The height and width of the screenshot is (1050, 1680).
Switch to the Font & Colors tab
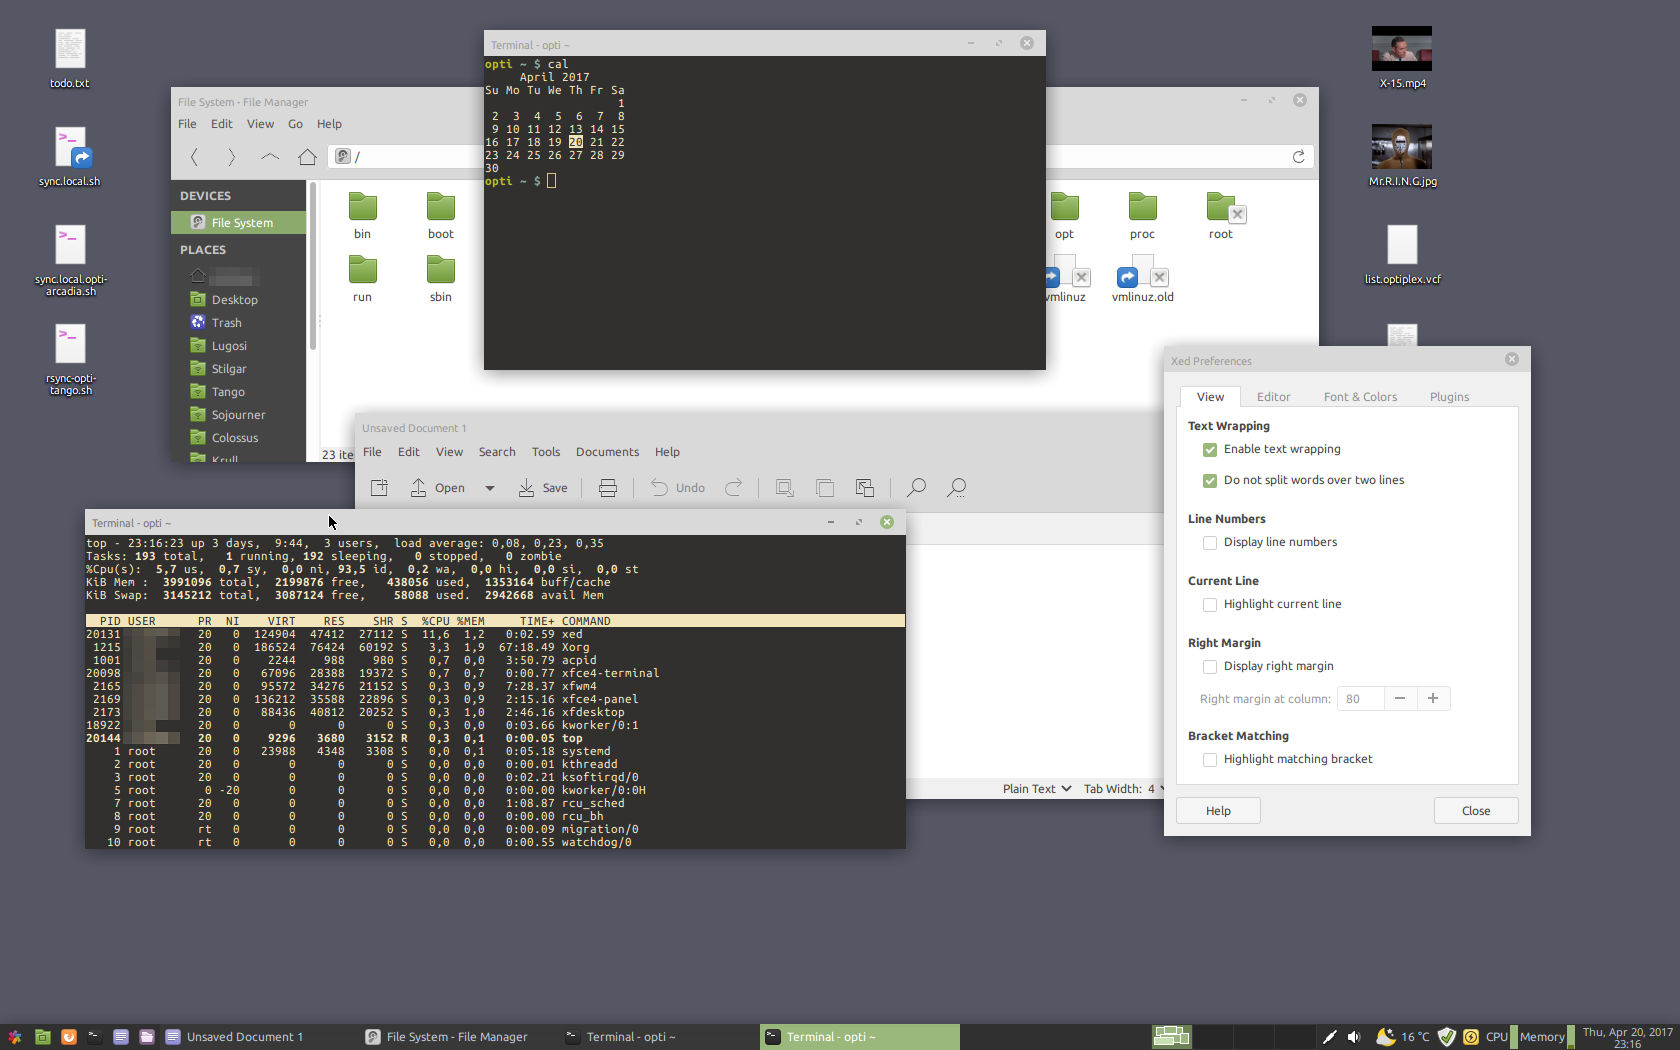[1360, 397]
